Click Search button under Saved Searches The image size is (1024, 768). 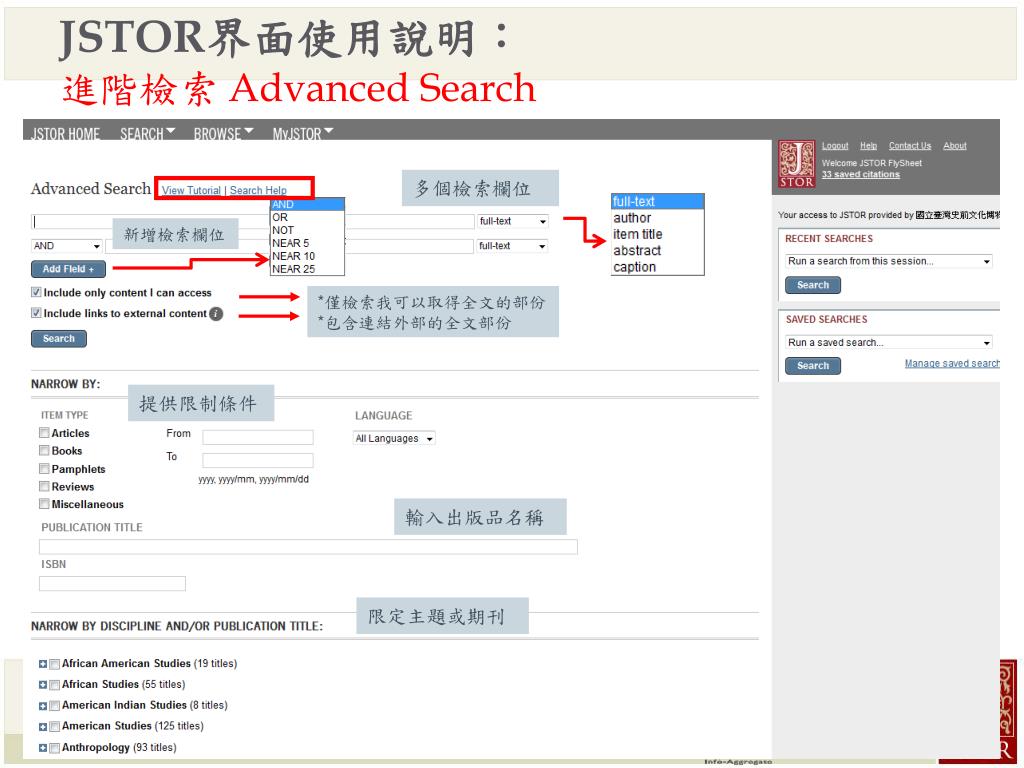[x=813, y=366]
